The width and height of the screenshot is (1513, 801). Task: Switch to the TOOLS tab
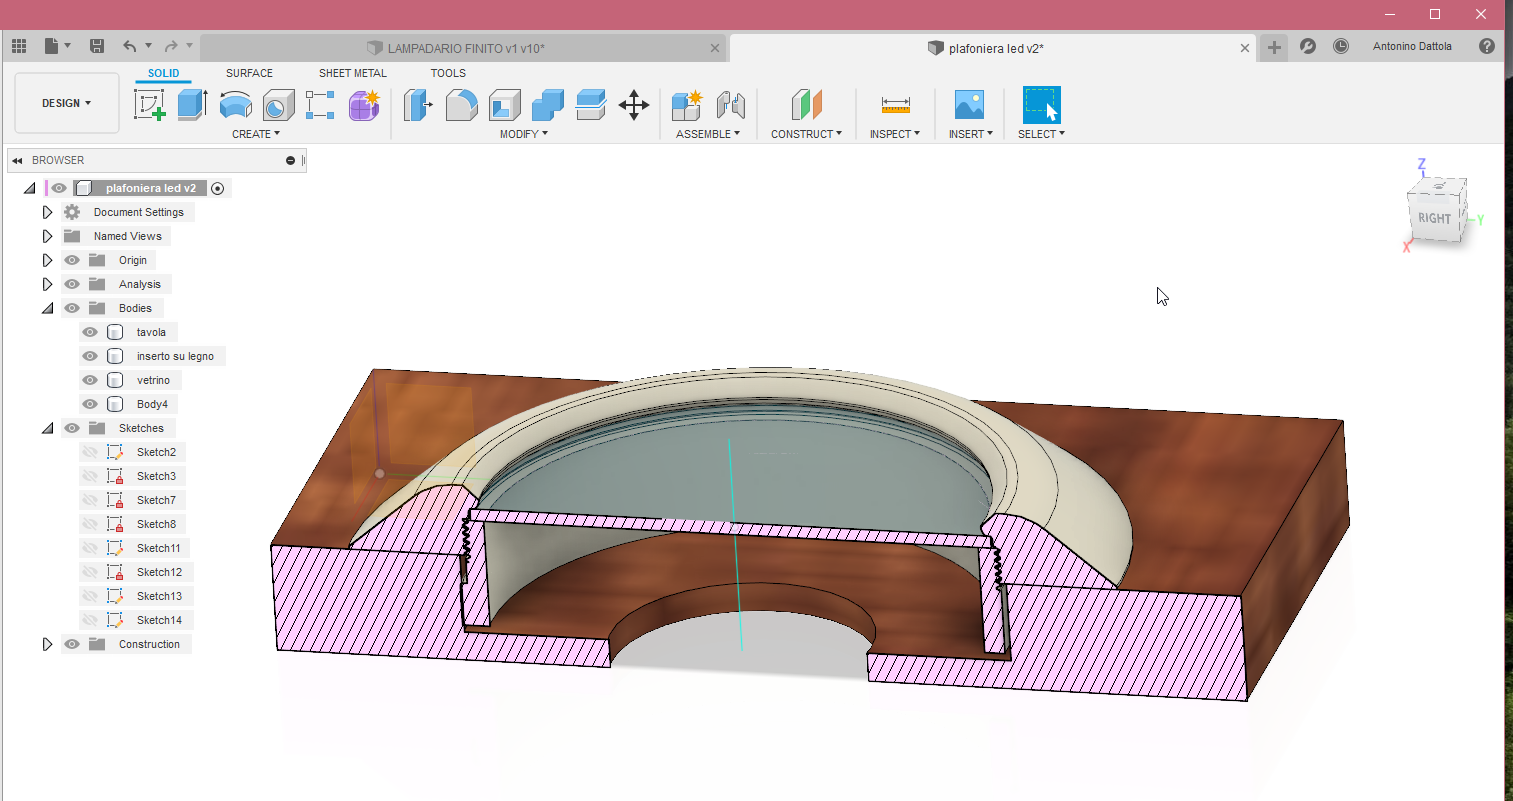click(x=448, y=73)
